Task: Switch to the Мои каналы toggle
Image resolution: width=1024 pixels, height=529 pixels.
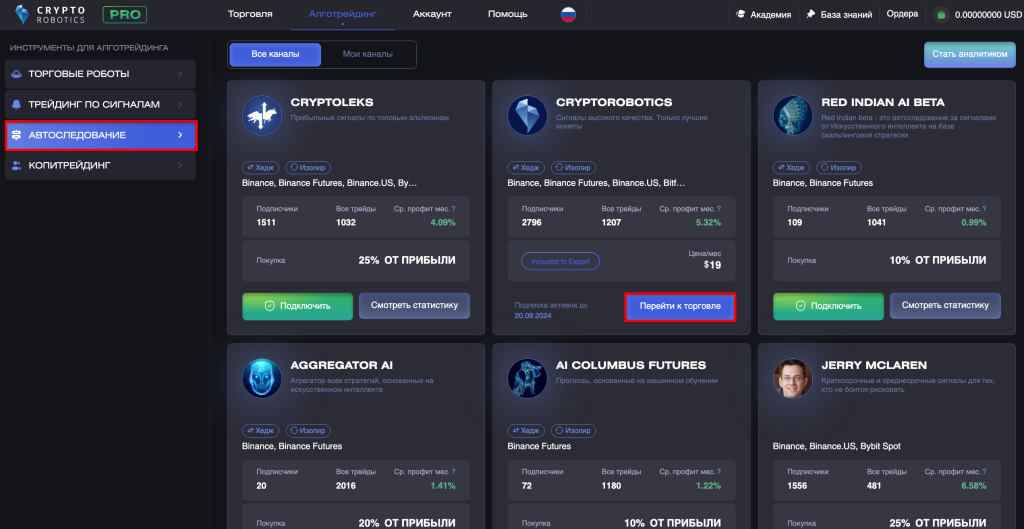Action: pyautogui.click(x=368, y=55)
